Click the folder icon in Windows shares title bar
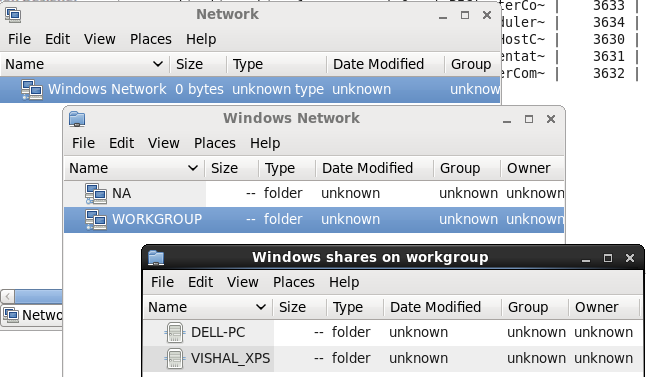646x377 pixels. click(156, 258)
